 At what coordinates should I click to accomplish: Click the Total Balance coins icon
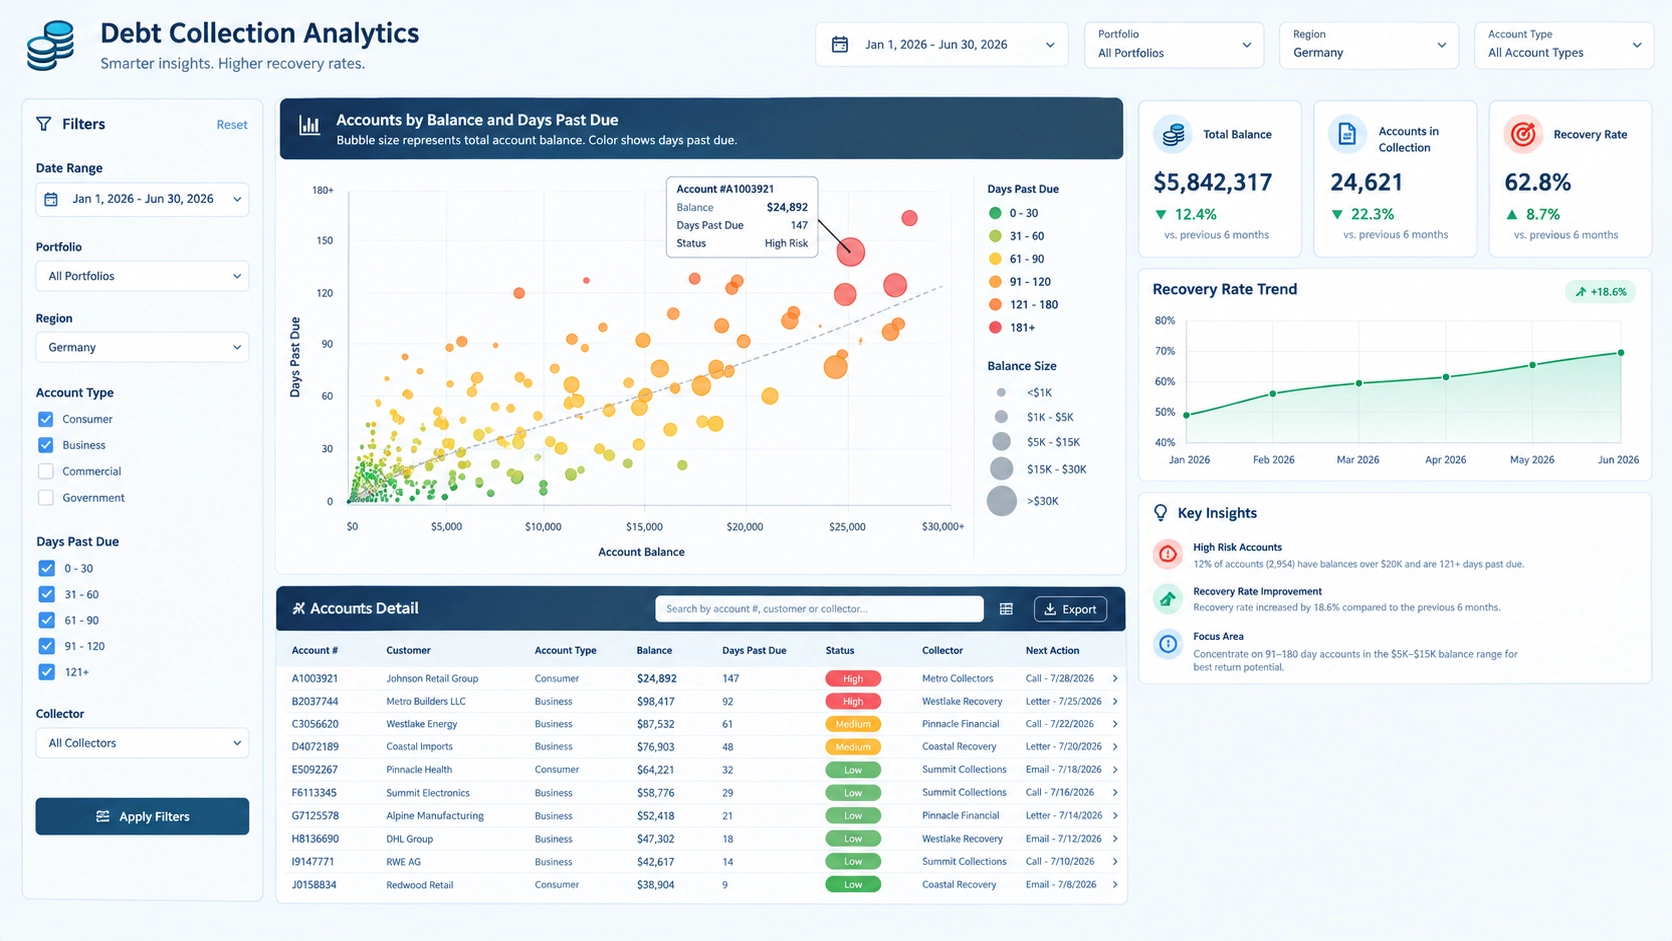[x=1173, y=134]
